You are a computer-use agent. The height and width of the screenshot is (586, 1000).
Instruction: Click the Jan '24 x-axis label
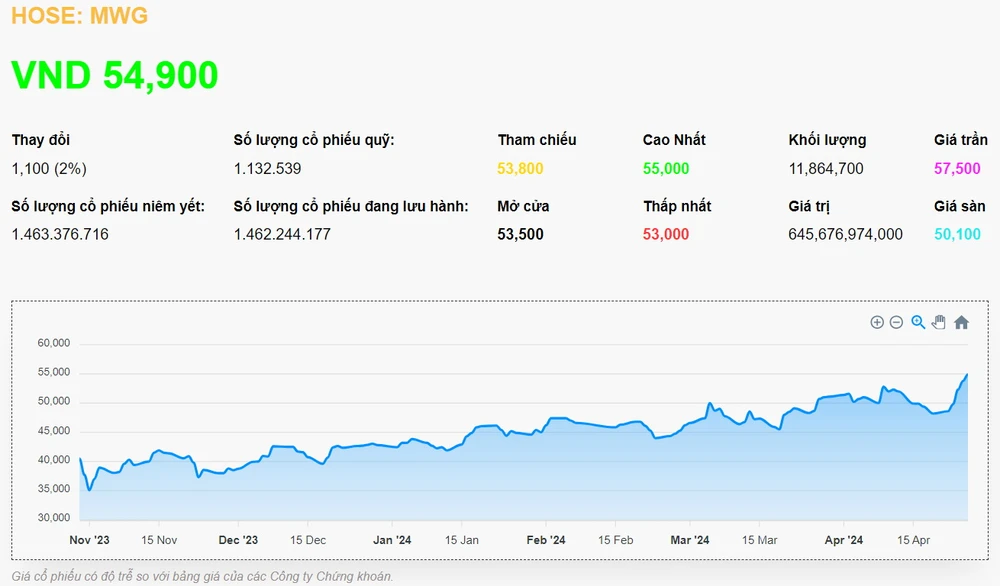pos(392,540)
